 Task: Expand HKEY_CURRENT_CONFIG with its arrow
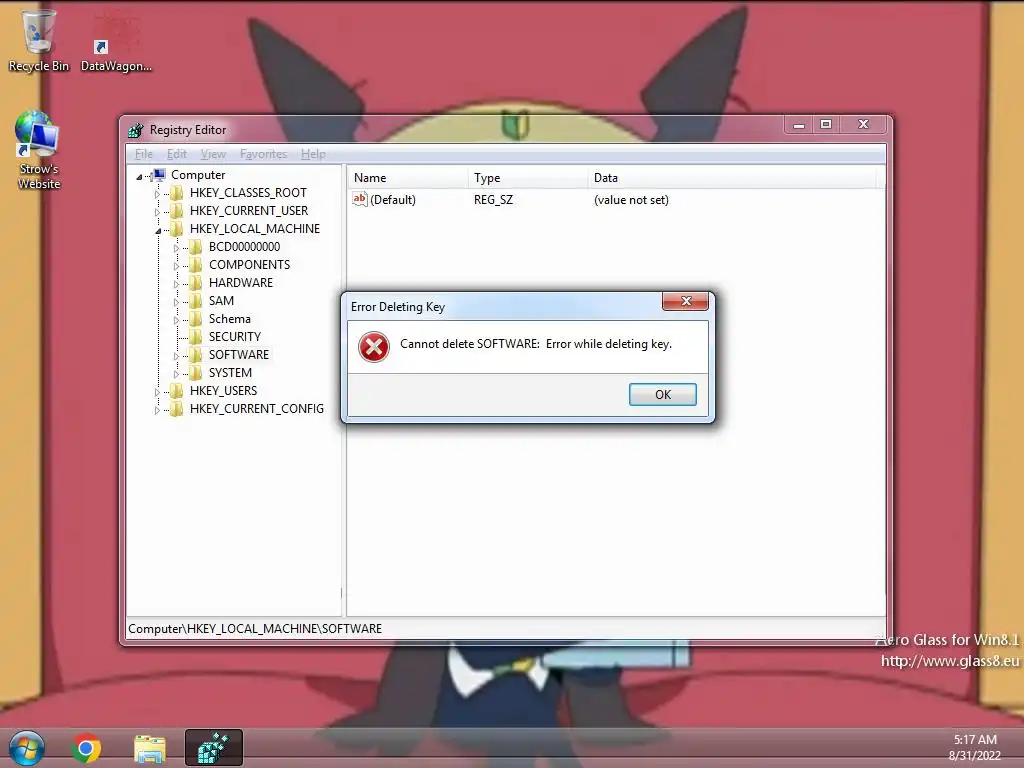157,410
